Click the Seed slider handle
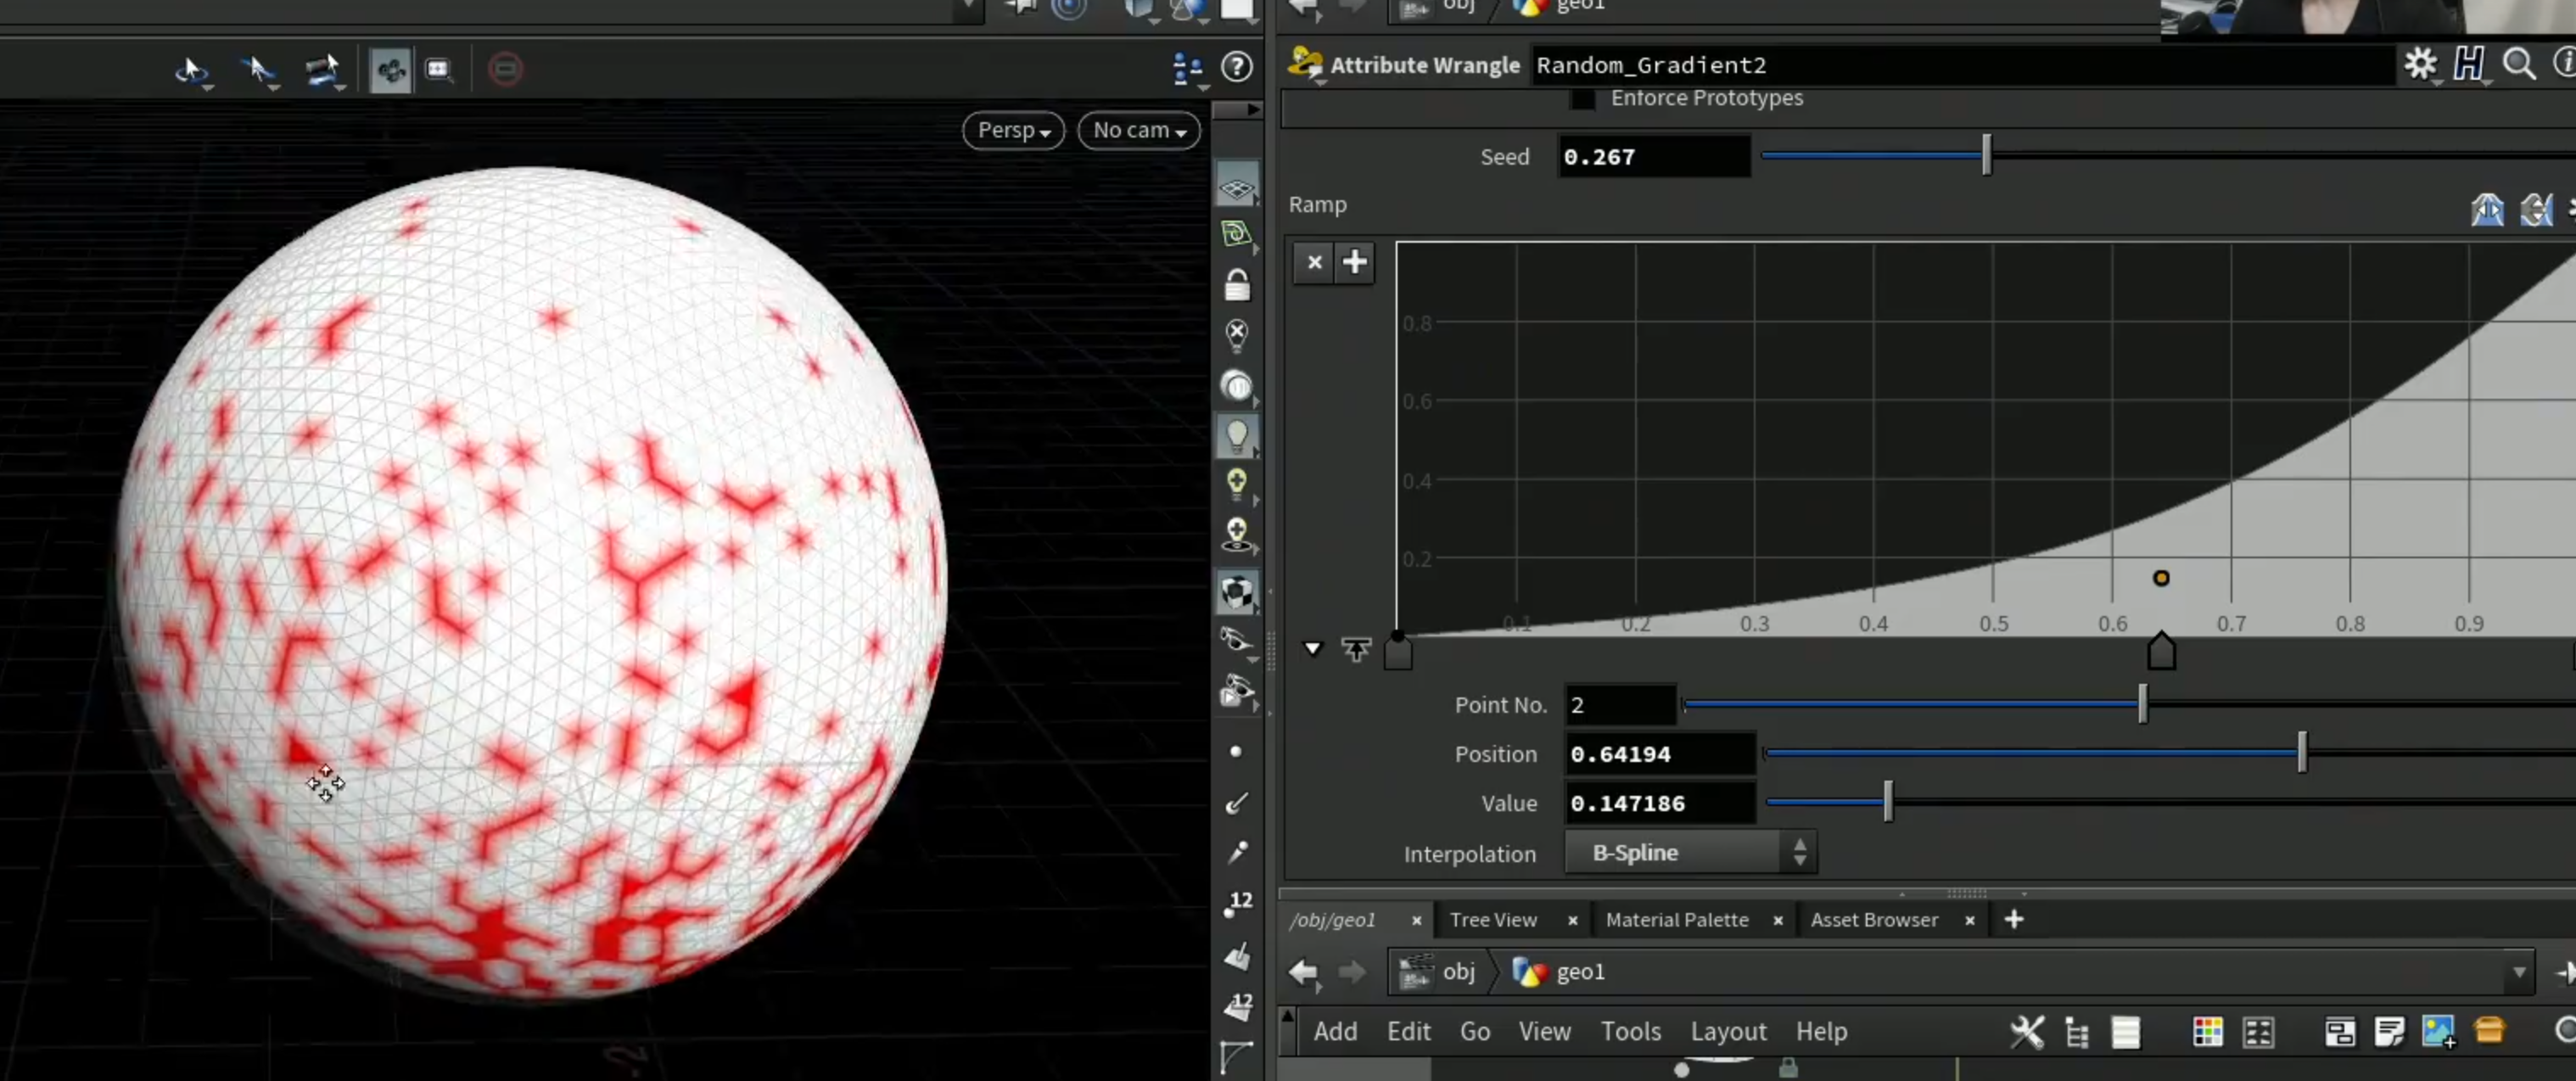The image size is (2576, 1081). pyautogui.click(x=1987, y=156)
